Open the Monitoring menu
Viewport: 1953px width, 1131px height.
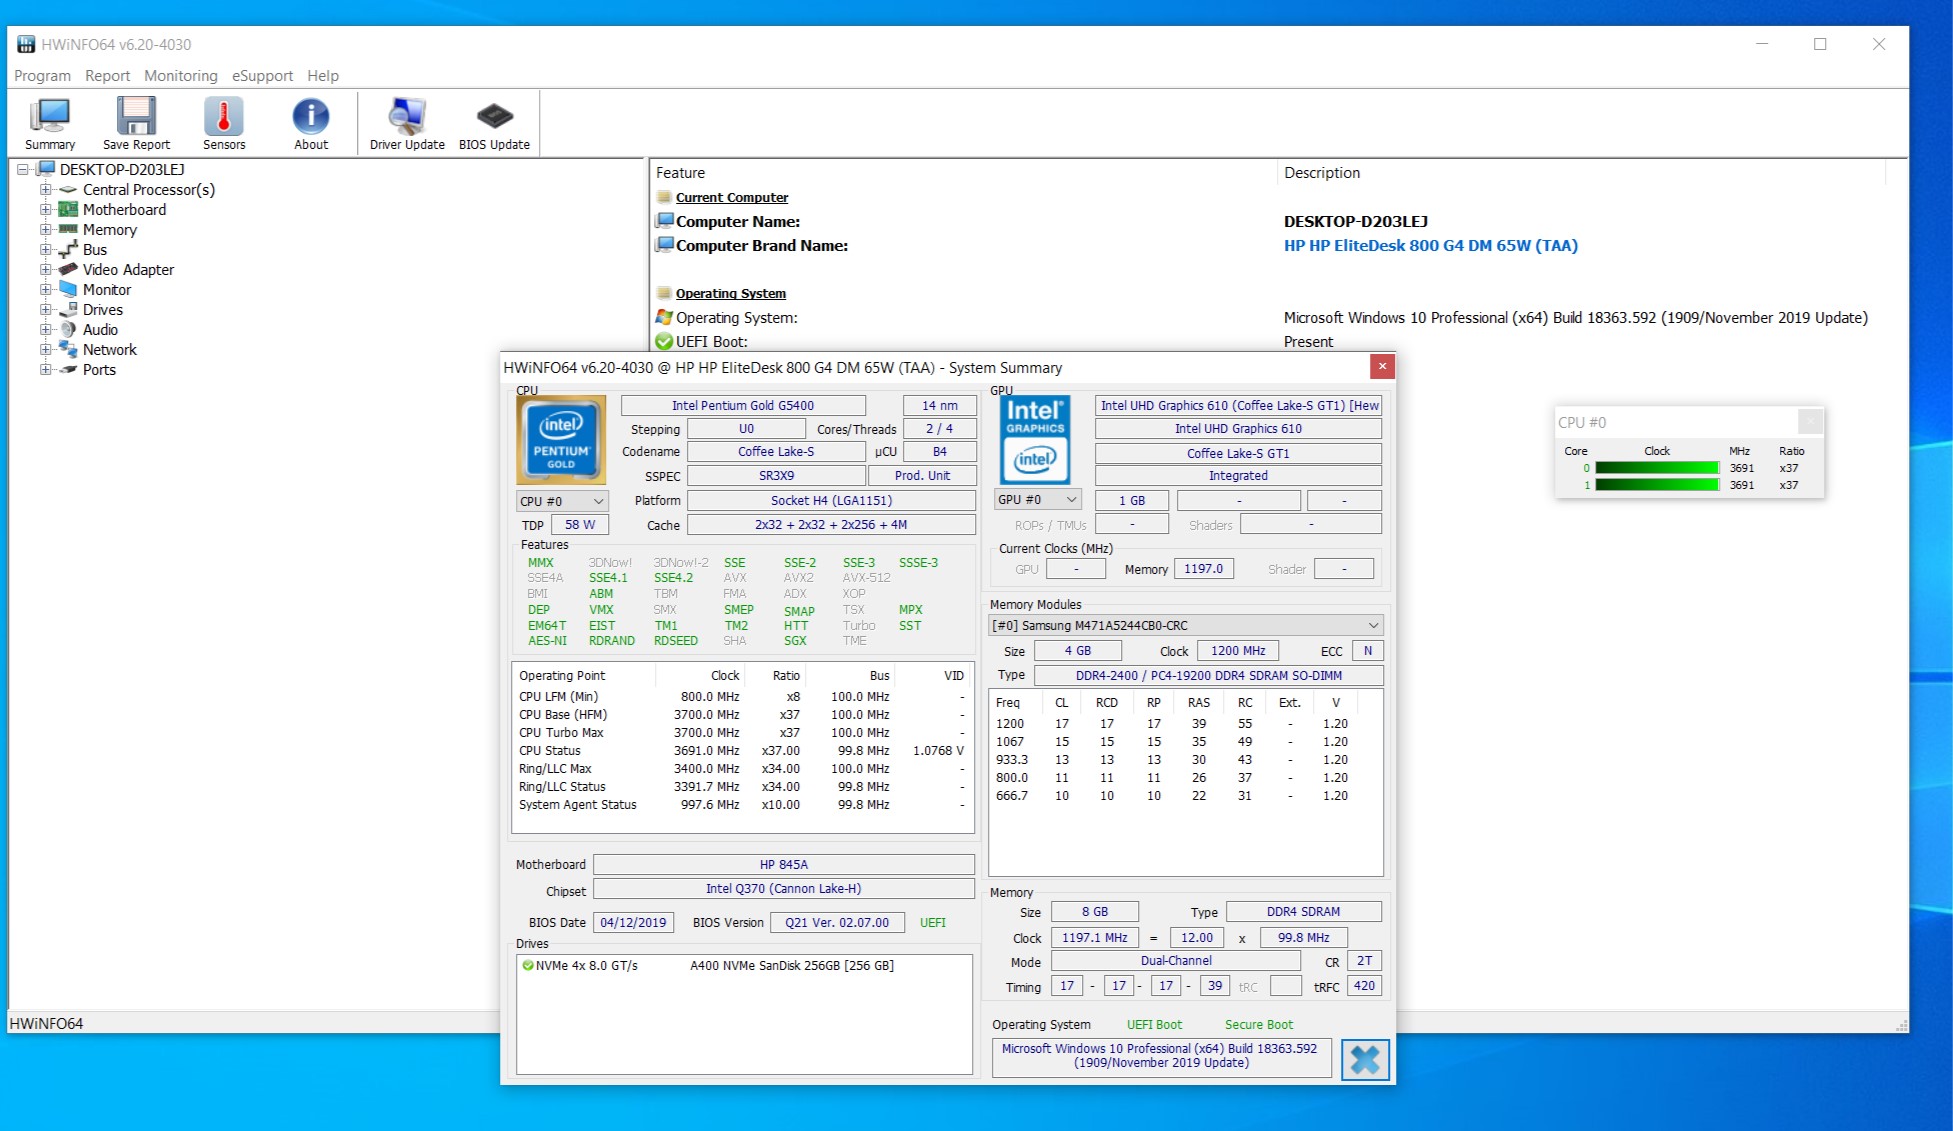click(x=180, y=76)
